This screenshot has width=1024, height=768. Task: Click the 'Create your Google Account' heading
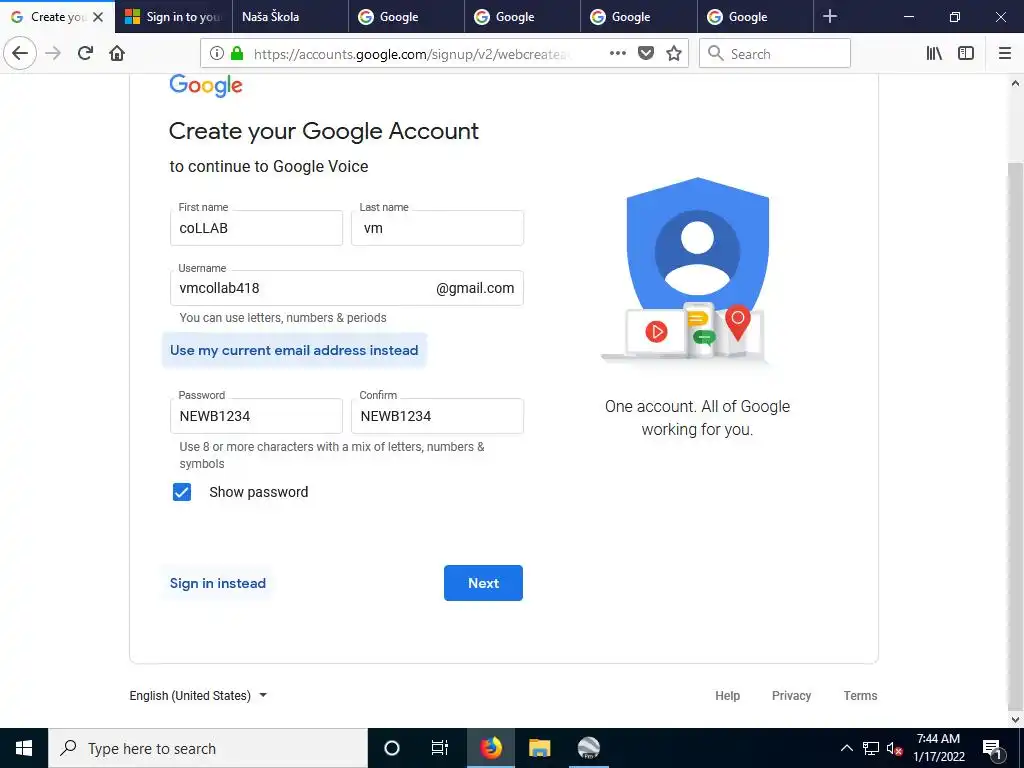pos(324,131)
